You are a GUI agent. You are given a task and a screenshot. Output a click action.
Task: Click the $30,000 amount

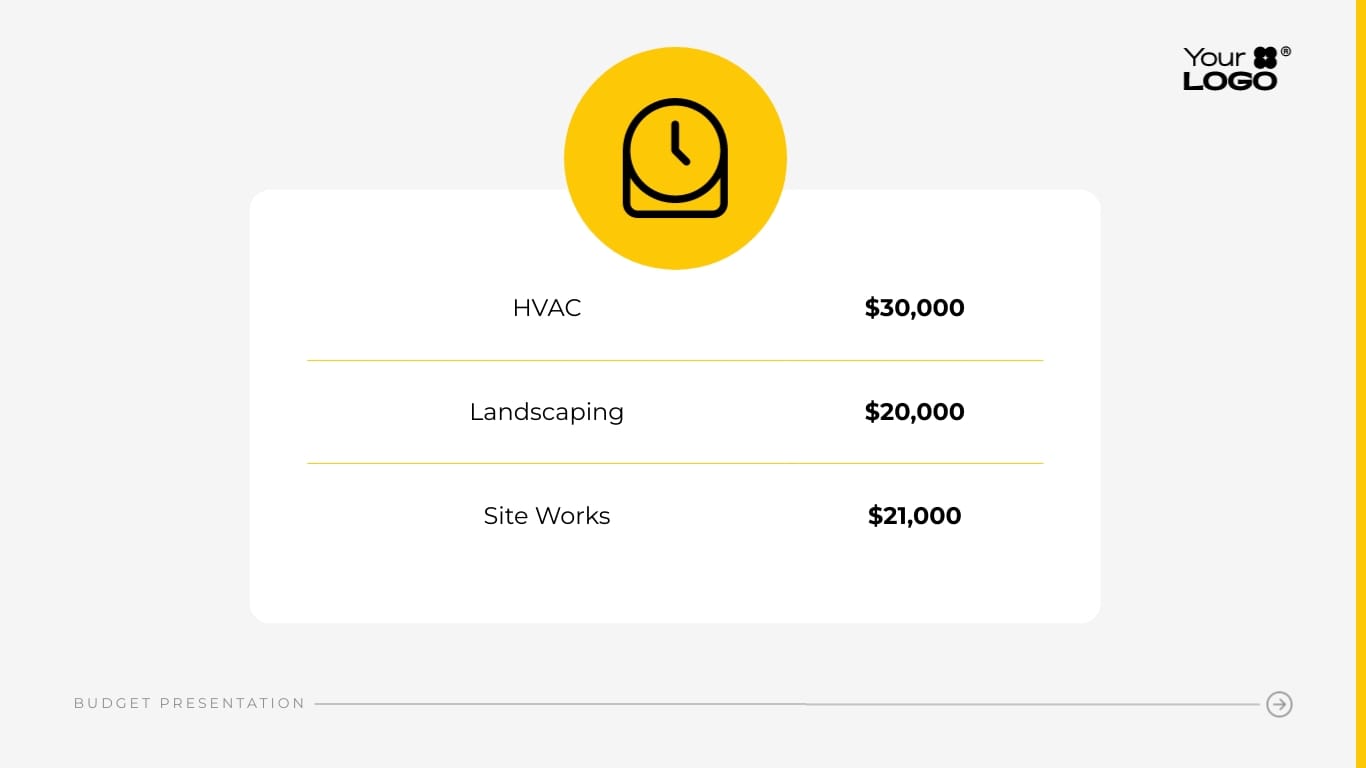tap(914, 308)
